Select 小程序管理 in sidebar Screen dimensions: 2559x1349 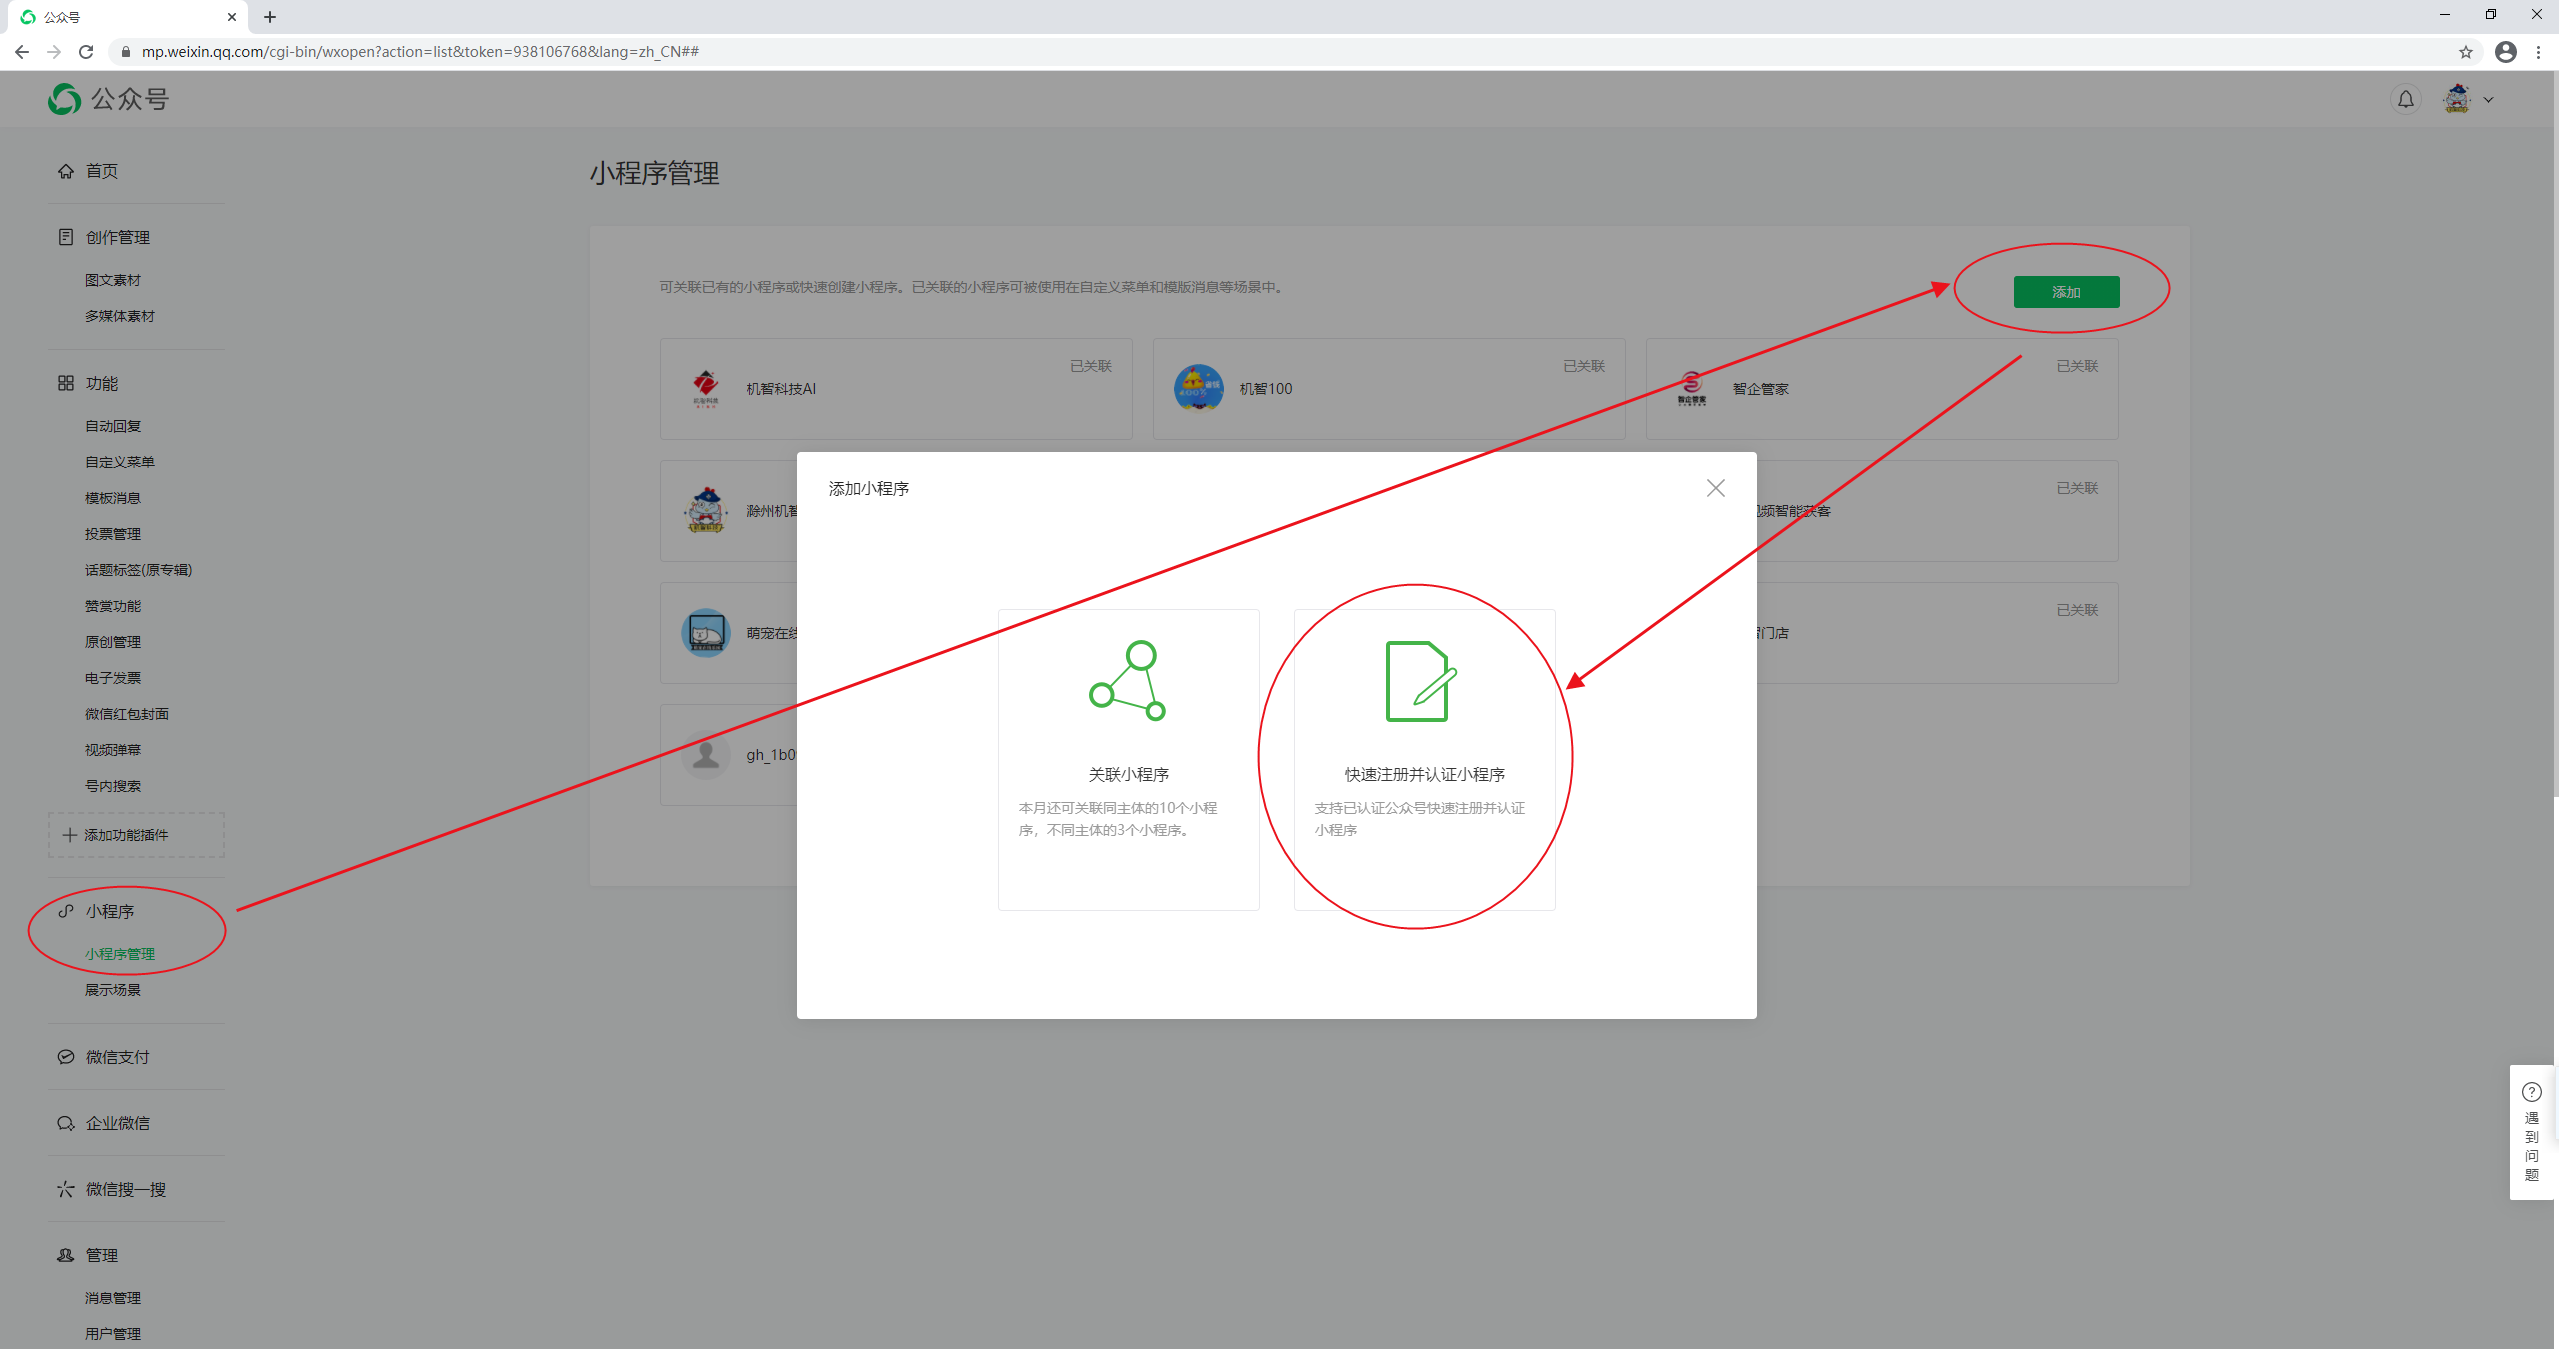coord(120,954)
